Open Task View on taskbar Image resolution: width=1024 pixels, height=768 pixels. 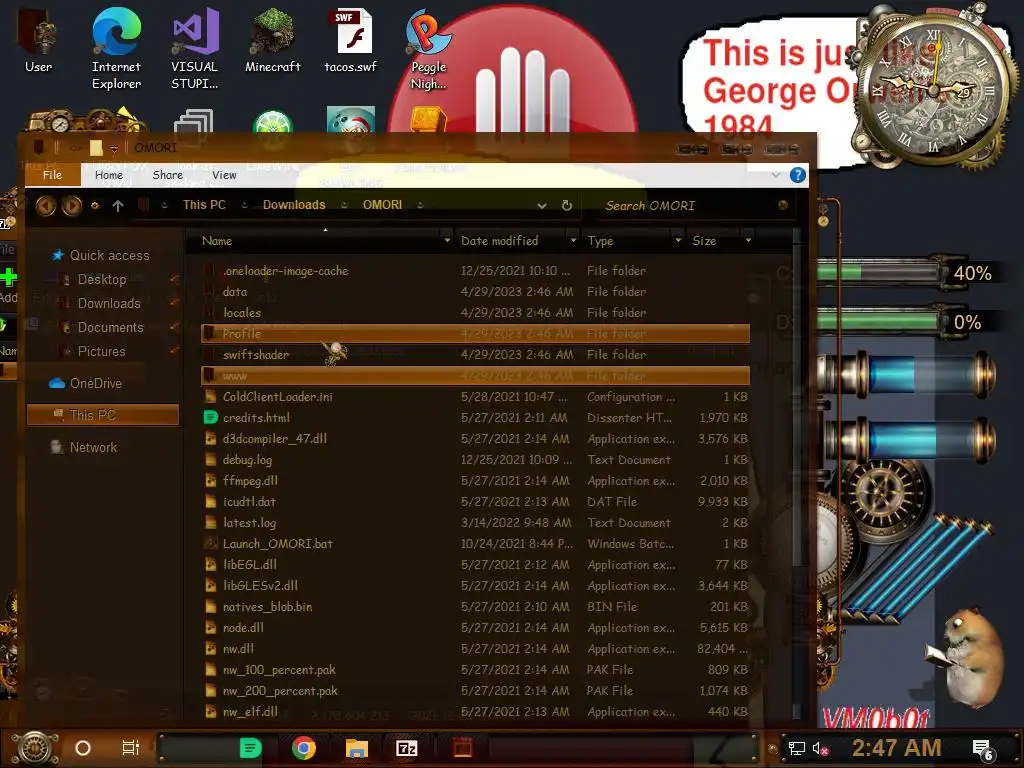click(131, 748)
